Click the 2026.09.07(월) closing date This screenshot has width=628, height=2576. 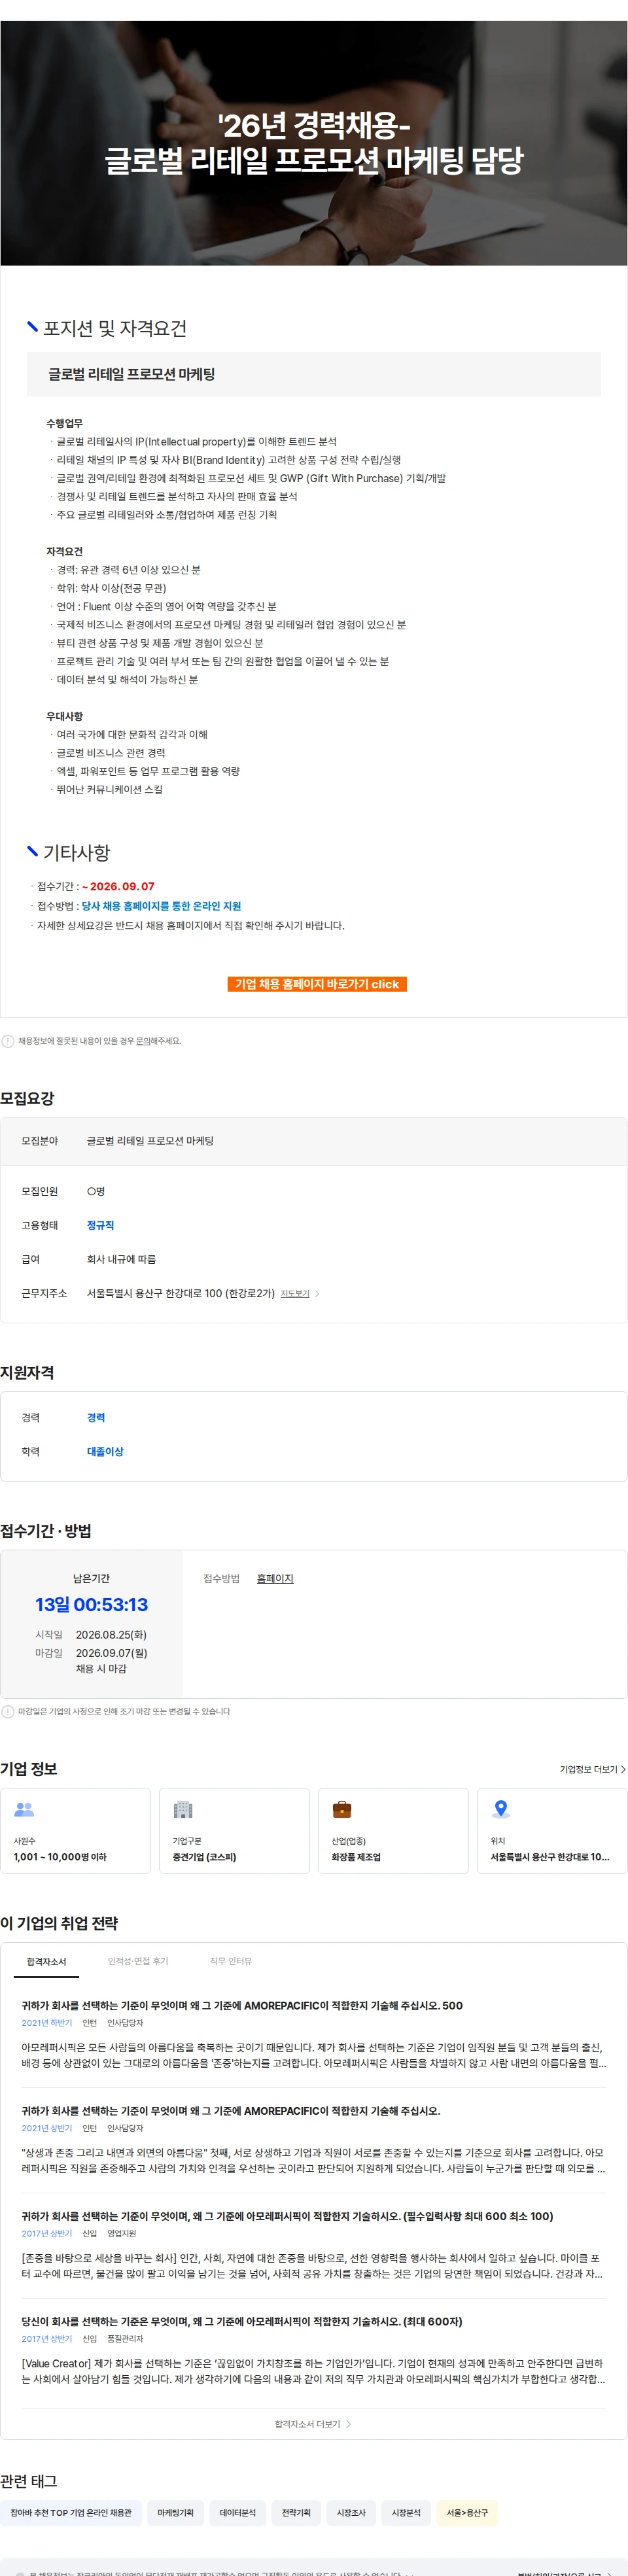(x=111, y=1653)
